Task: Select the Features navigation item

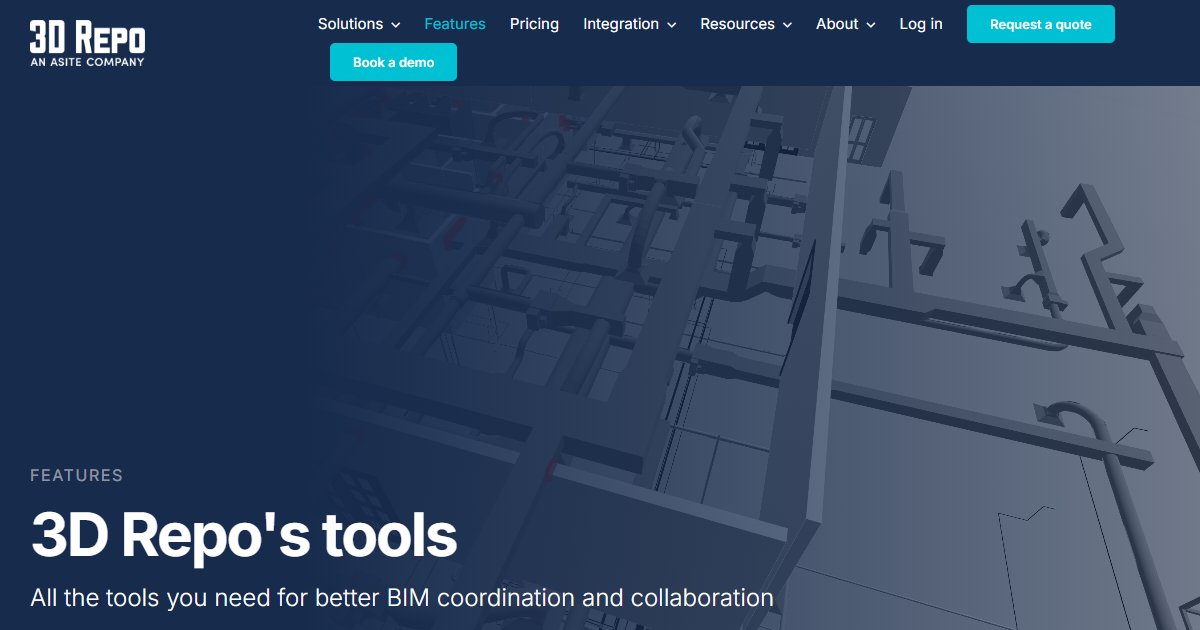Action: click(455, 23)
